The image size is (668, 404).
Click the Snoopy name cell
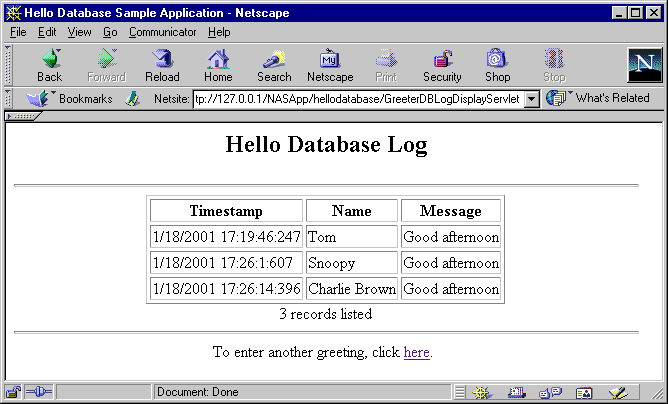[x=351, y=263]
